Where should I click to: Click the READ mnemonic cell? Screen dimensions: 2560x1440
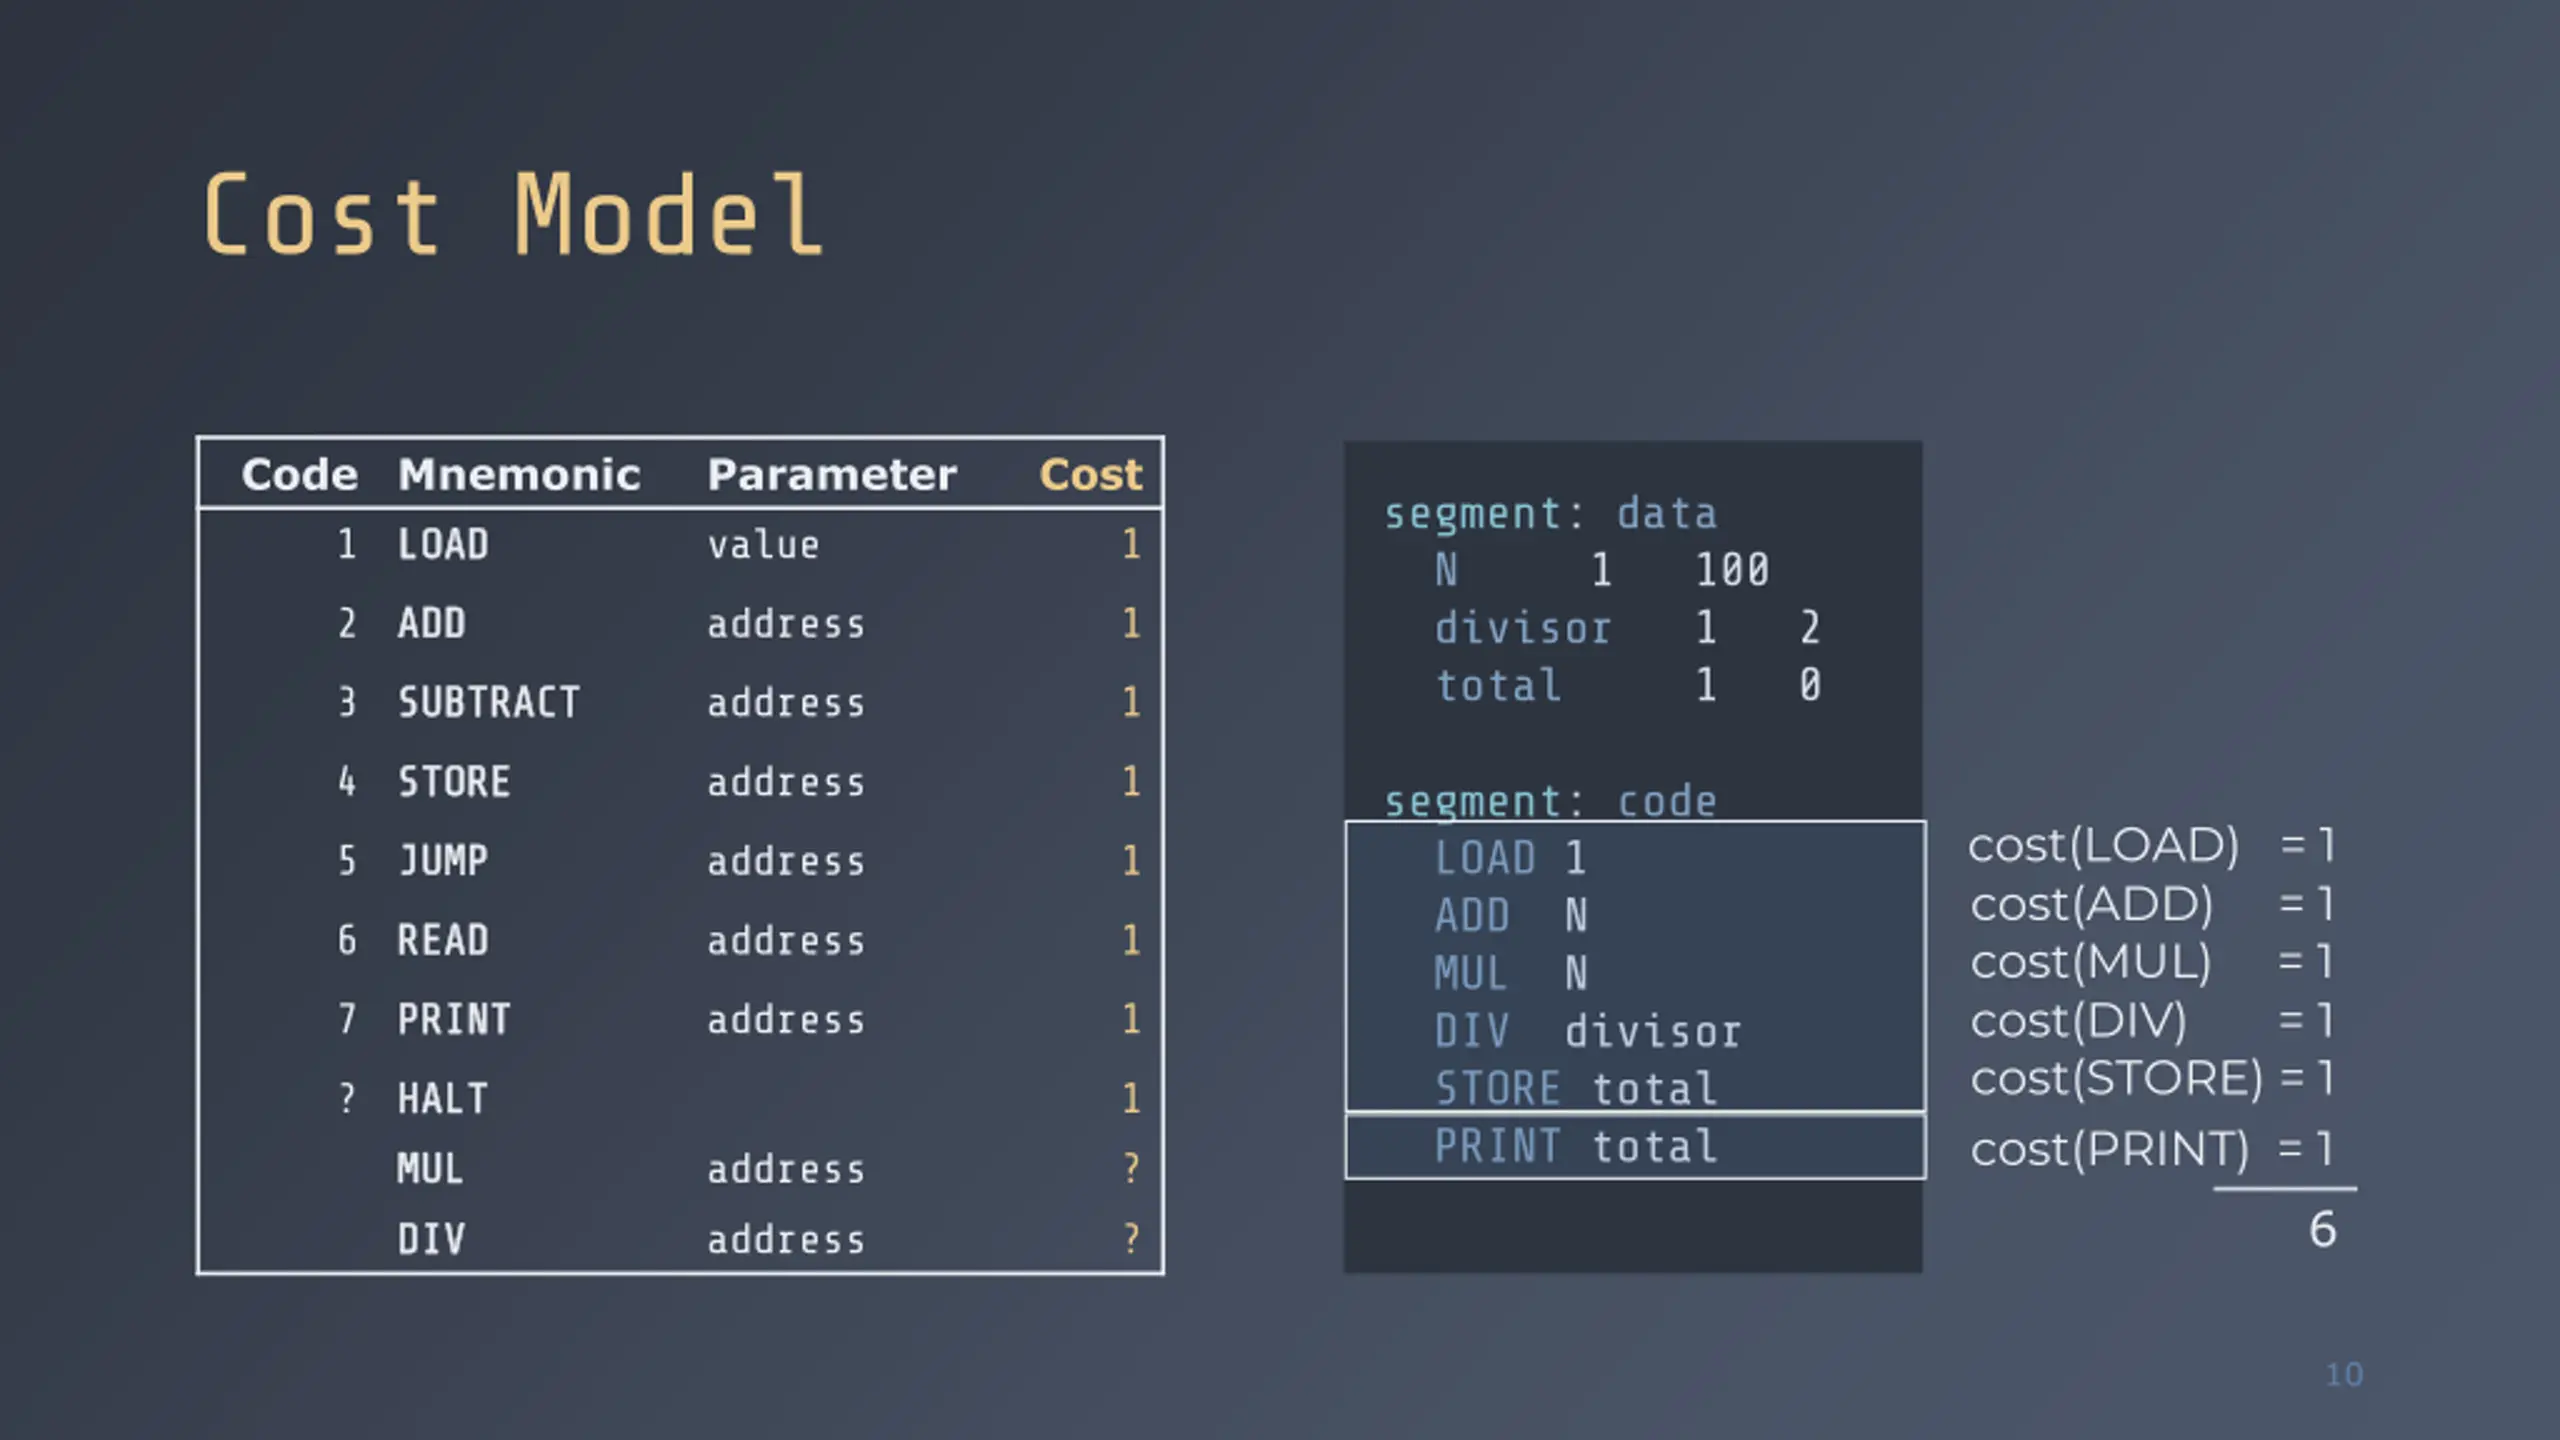point(443,939)
